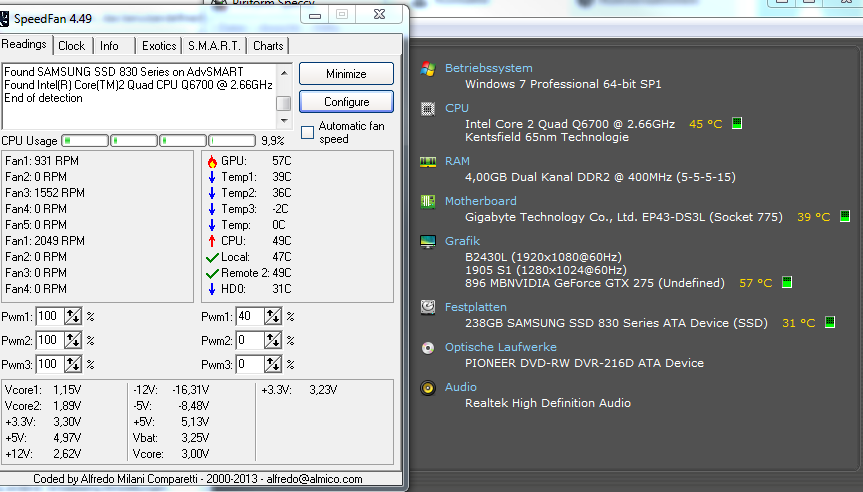Click the right Pwm3 spinner set to 0
The image size is (863, 492).
(272, 364)
